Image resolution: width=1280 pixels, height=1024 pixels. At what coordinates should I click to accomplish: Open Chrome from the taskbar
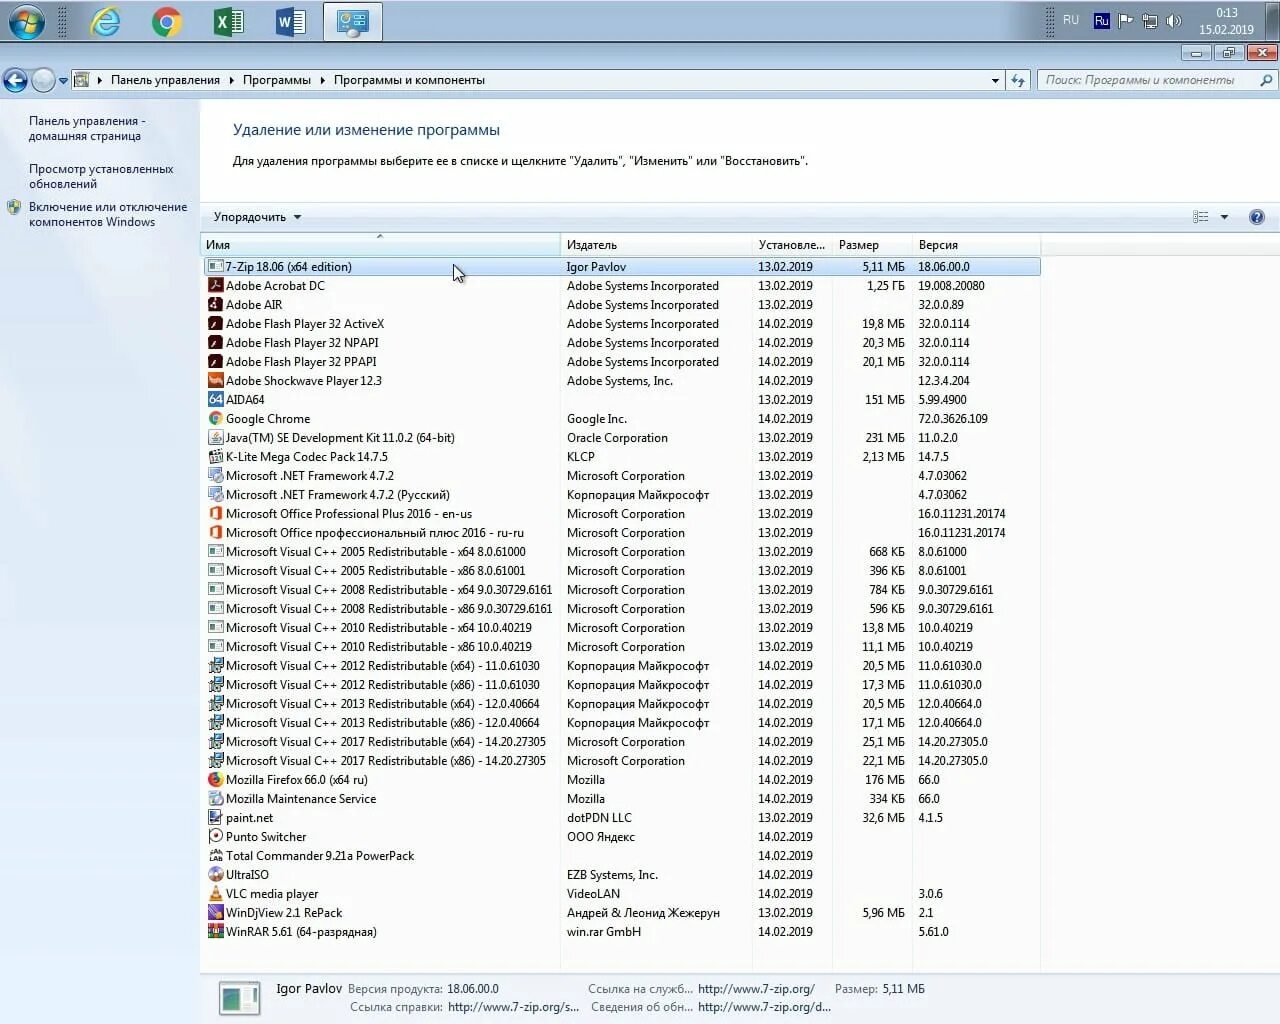click(x=167, y=21)
